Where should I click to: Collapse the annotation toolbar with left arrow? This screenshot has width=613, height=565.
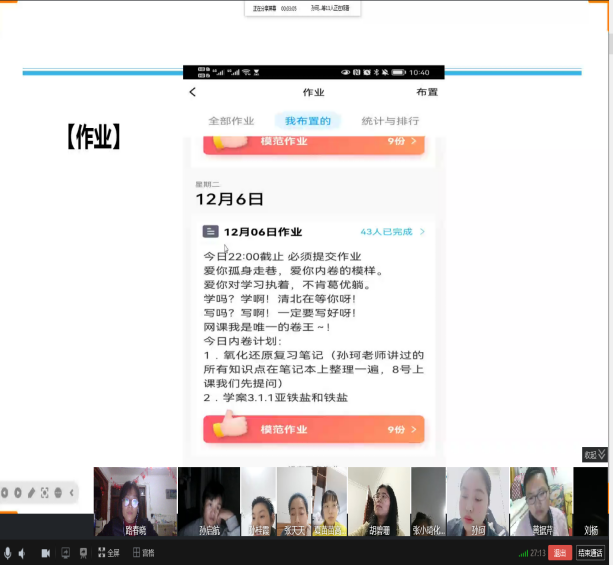pos(71,493)
